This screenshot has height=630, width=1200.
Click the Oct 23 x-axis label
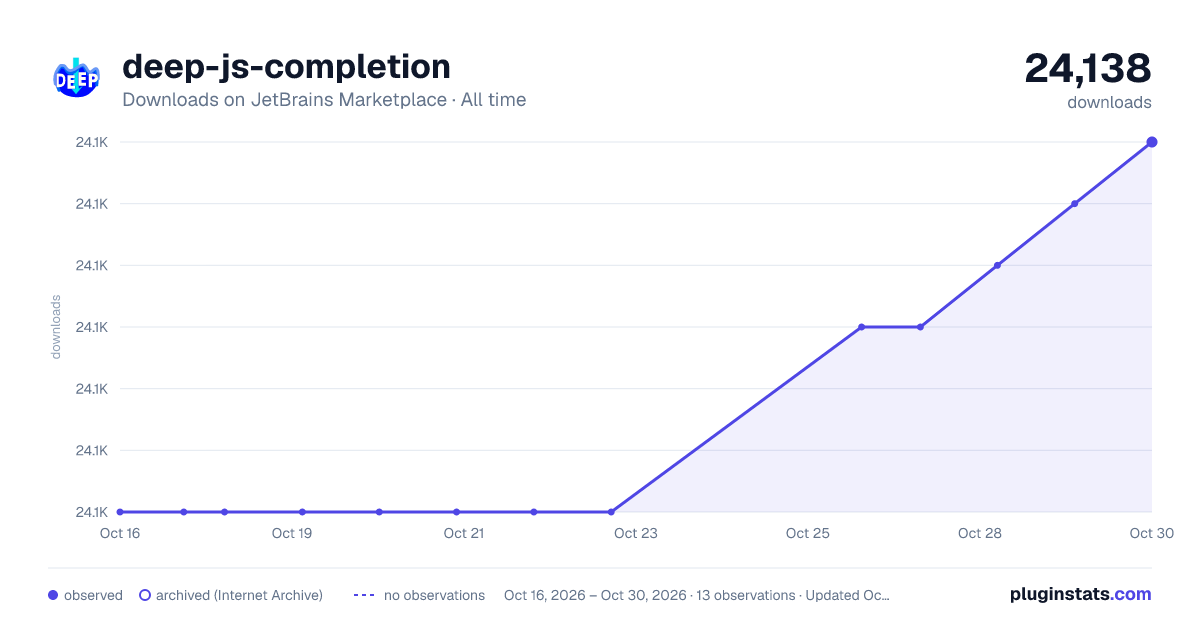pyautogui.click(x=636, y=533)
